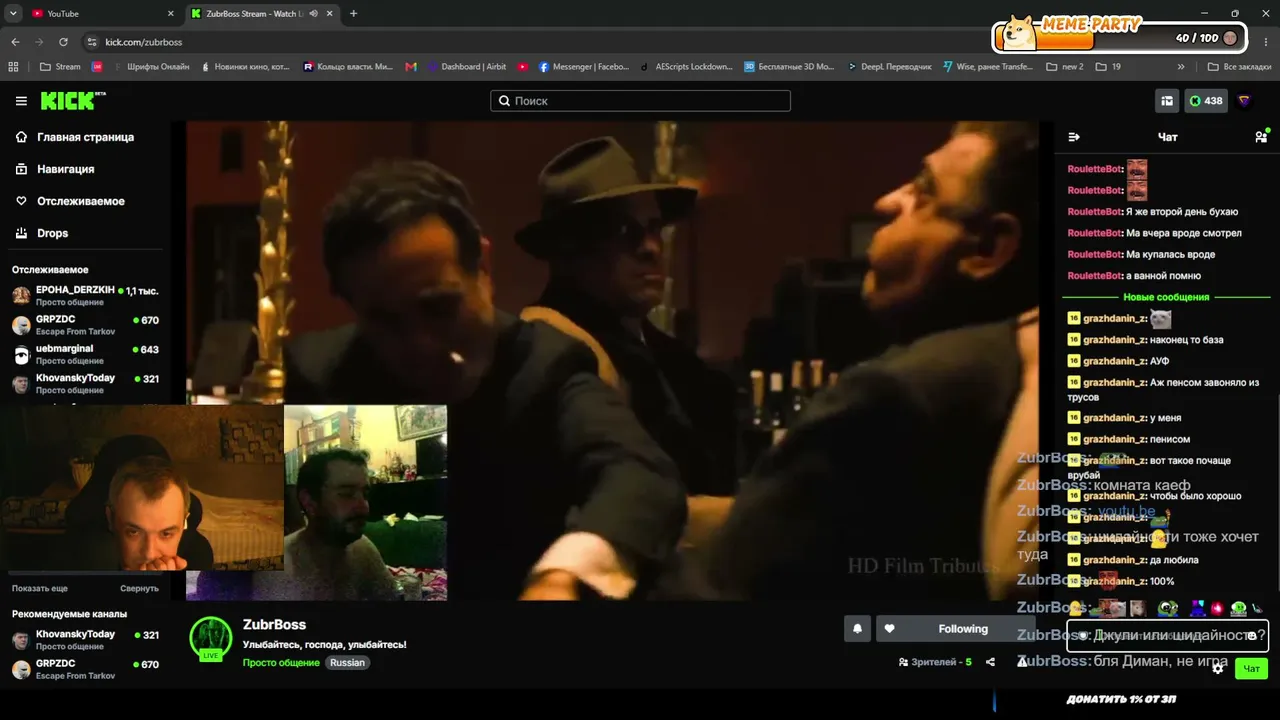Open Главная страница in sidebar
Viewport: 1280px width, 720px height.
point(85,137)
